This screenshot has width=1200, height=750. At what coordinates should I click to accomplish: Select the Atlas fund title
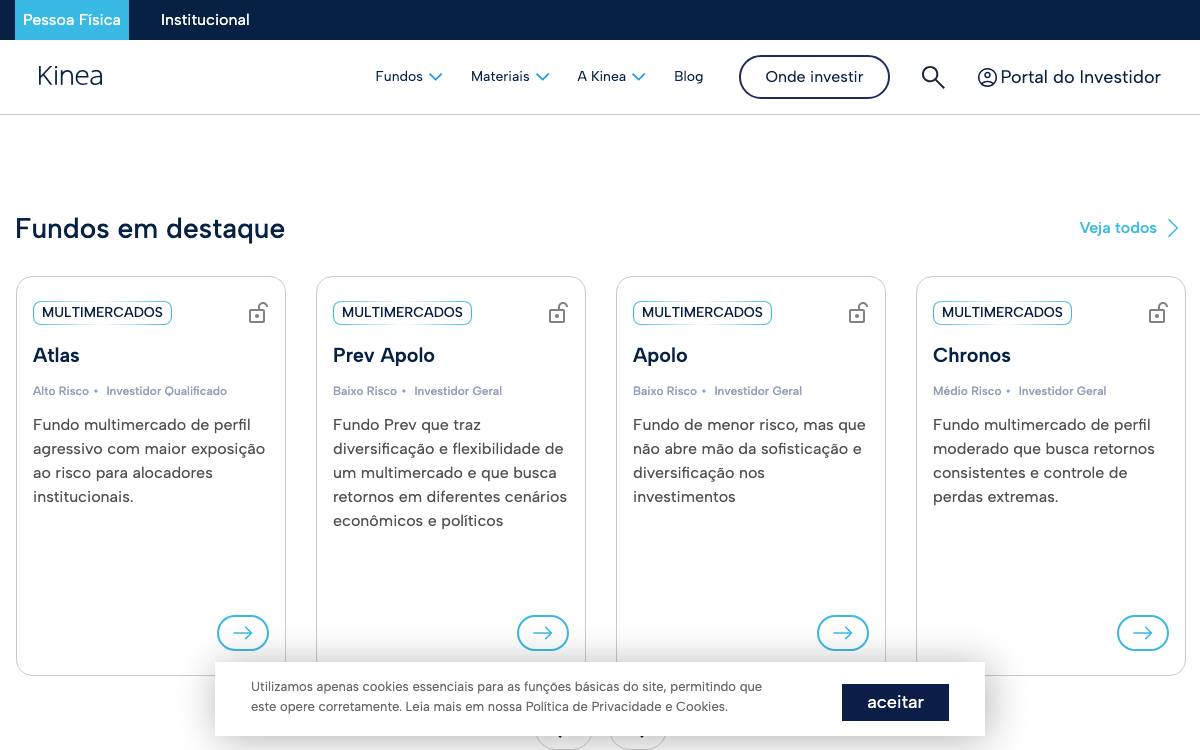56,355
